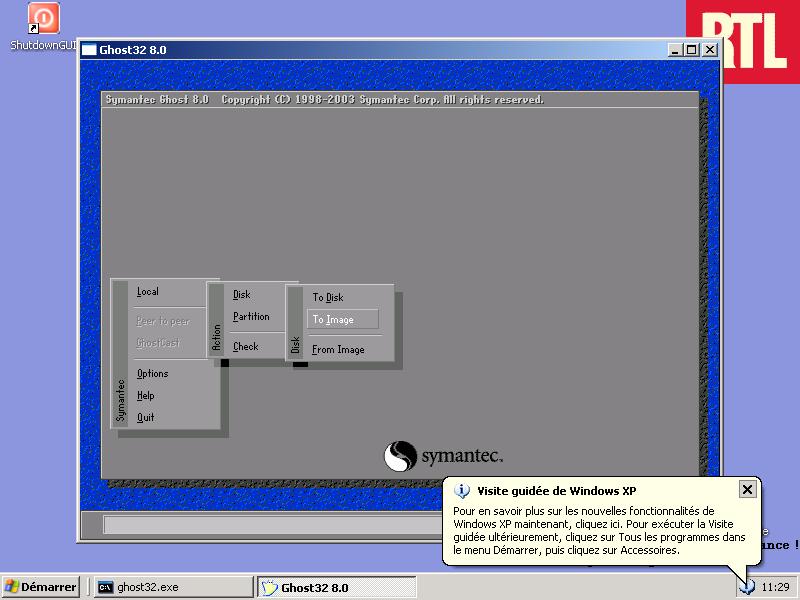Close the Visite guidée de Windows XP balloon
800x600 pixels.
[x=747, y=490]
